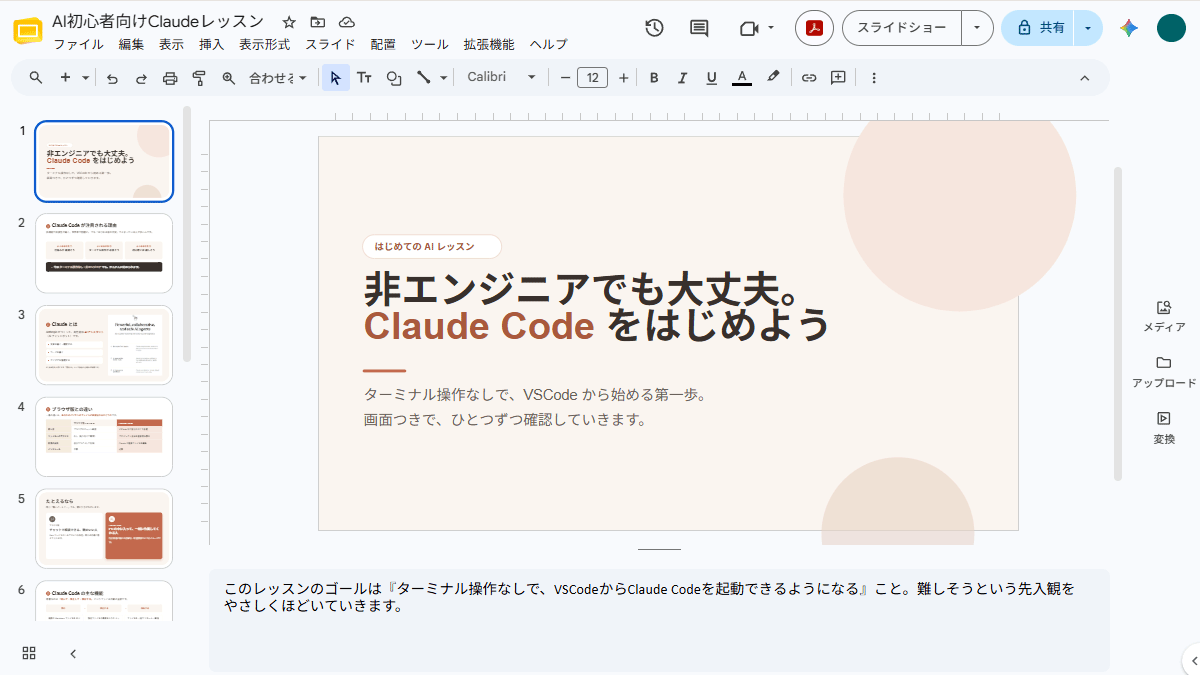Select the paint format tool
Image resolution: width=1200 pixels, height=675 pixels.
click(x=199, y=77)
